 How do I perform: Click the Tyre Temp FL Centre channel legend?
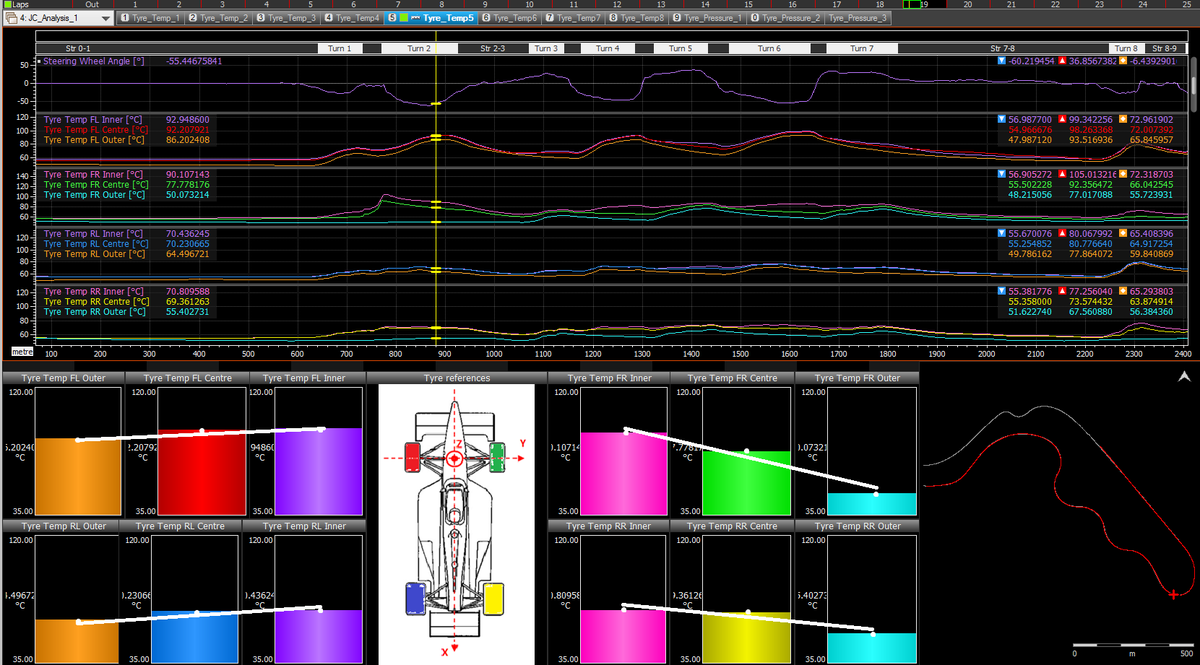(96, 129)
